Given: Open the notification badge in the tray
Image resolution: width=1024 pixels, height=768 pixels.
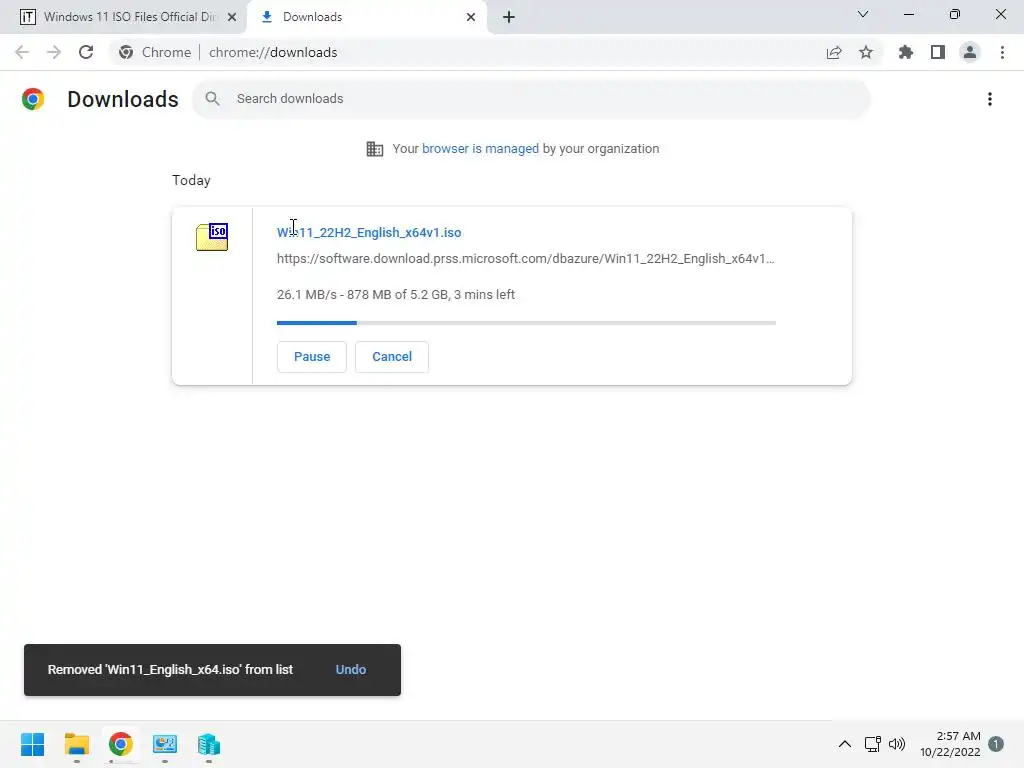Looking at the screenshot, I should pyautogui.click(x=996, y=744).
